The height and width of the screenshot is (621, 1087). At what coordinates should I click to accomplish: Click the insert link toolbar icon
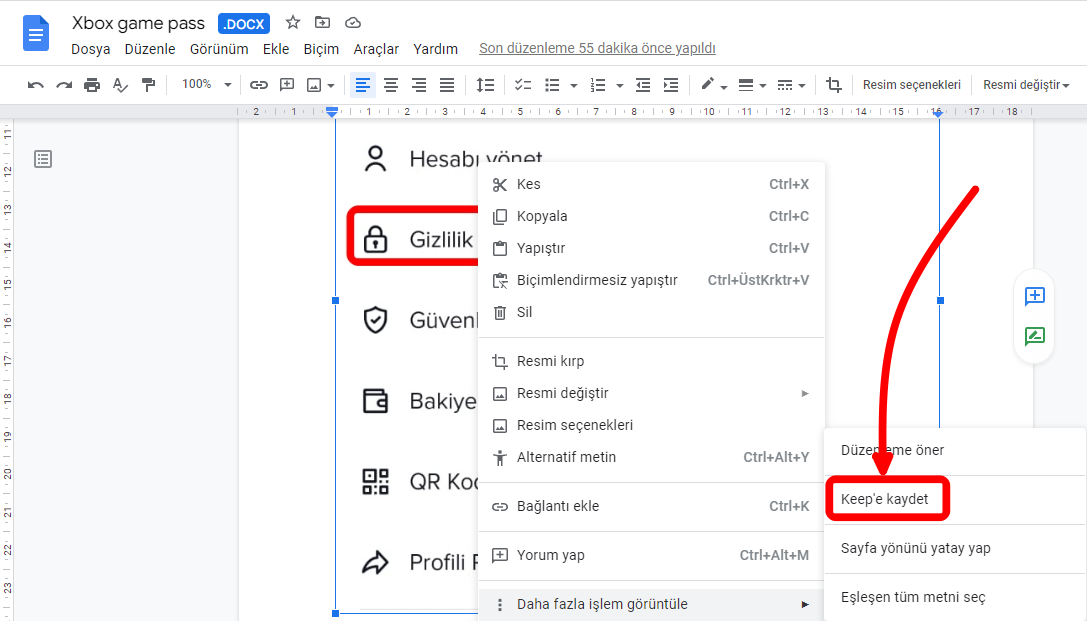tap(259, 85)
